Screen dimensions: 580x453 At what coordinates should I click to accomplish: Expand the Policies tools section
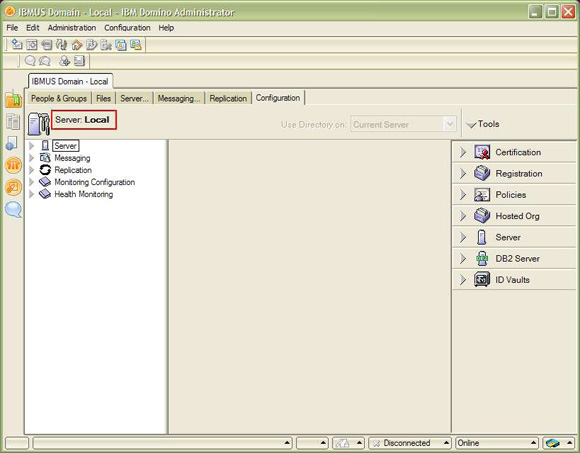tap(463, 195)
